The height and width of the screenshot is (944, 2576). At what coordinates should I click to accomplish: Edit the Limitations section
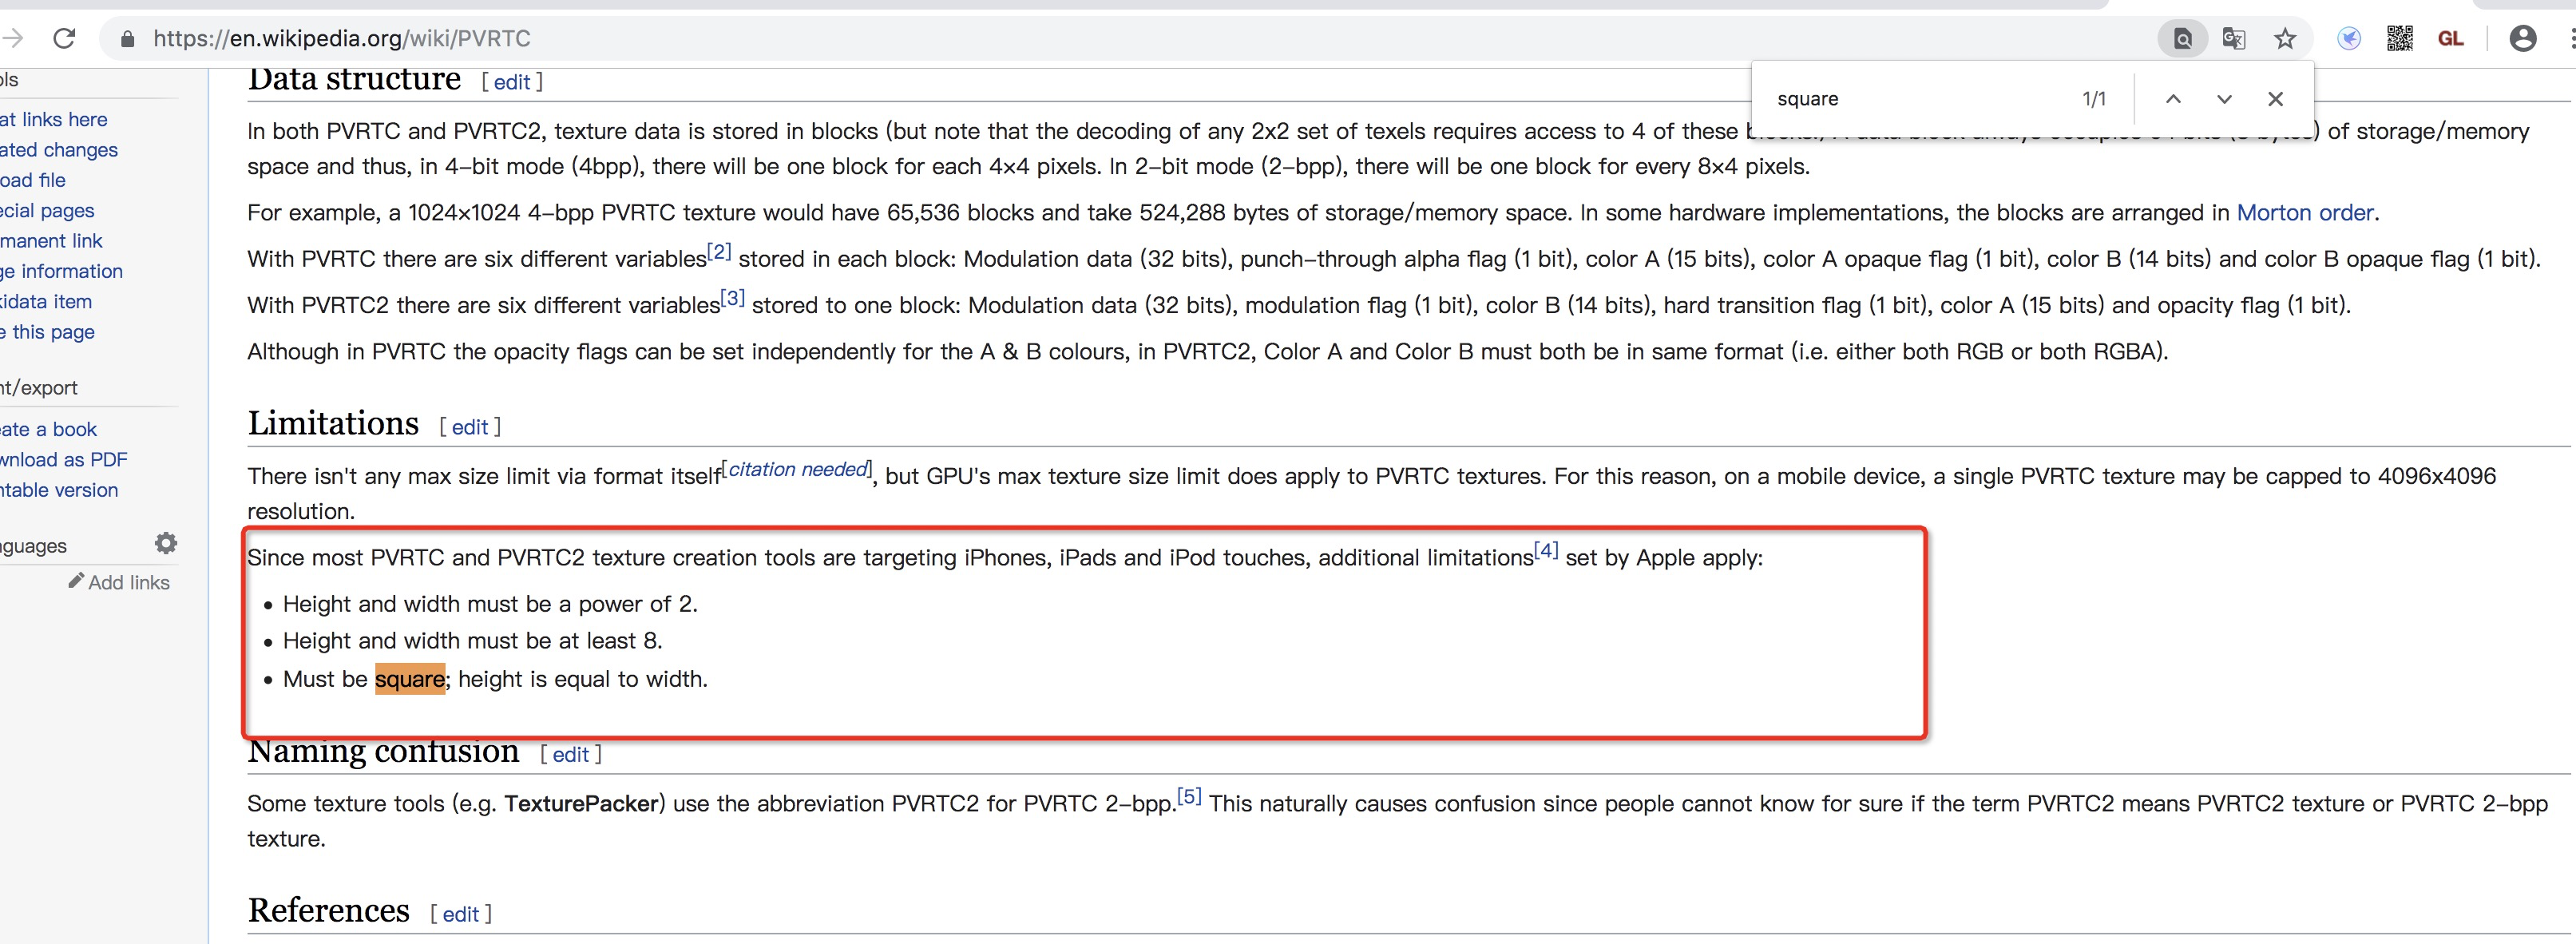pyautogui.click(x=469, y=428)
